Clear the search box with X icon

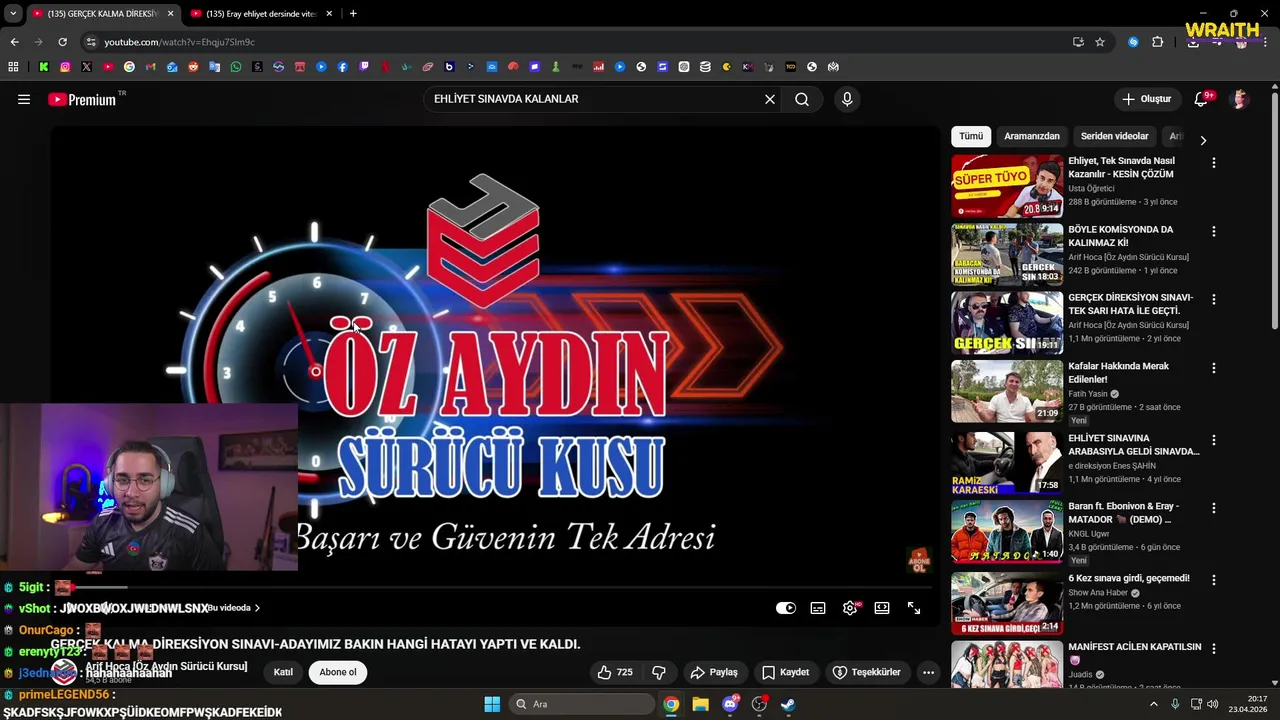[770, 99]
